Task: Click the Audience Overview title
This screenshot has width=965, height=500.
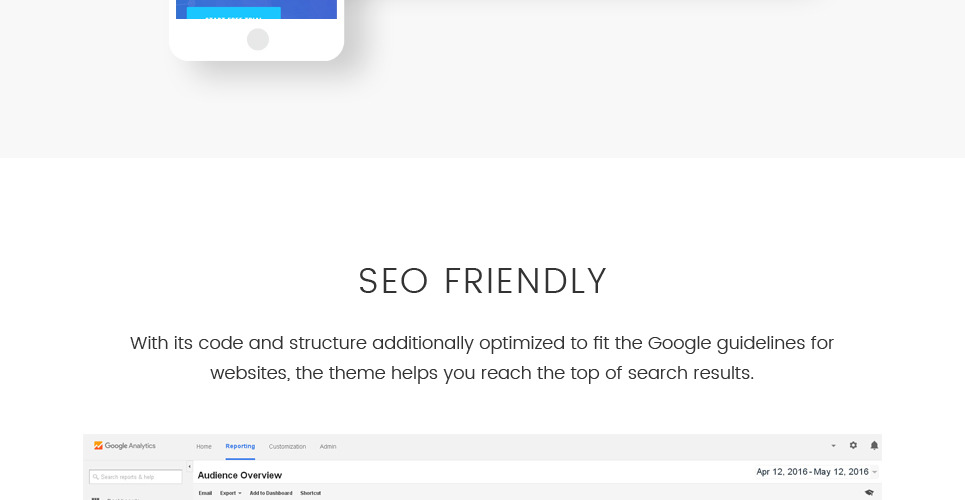Action: [240, 475]
